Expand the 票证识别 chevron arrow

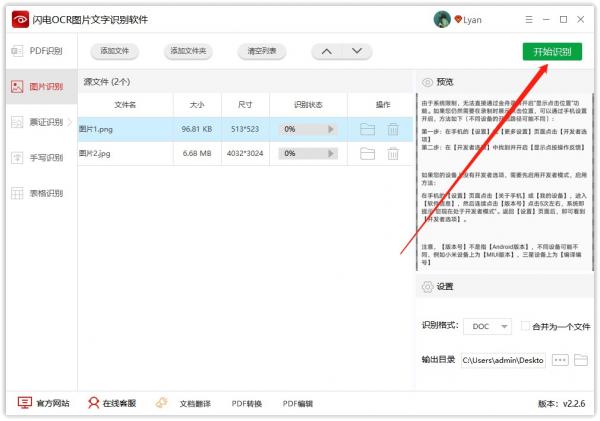click(x=70, y=122)
